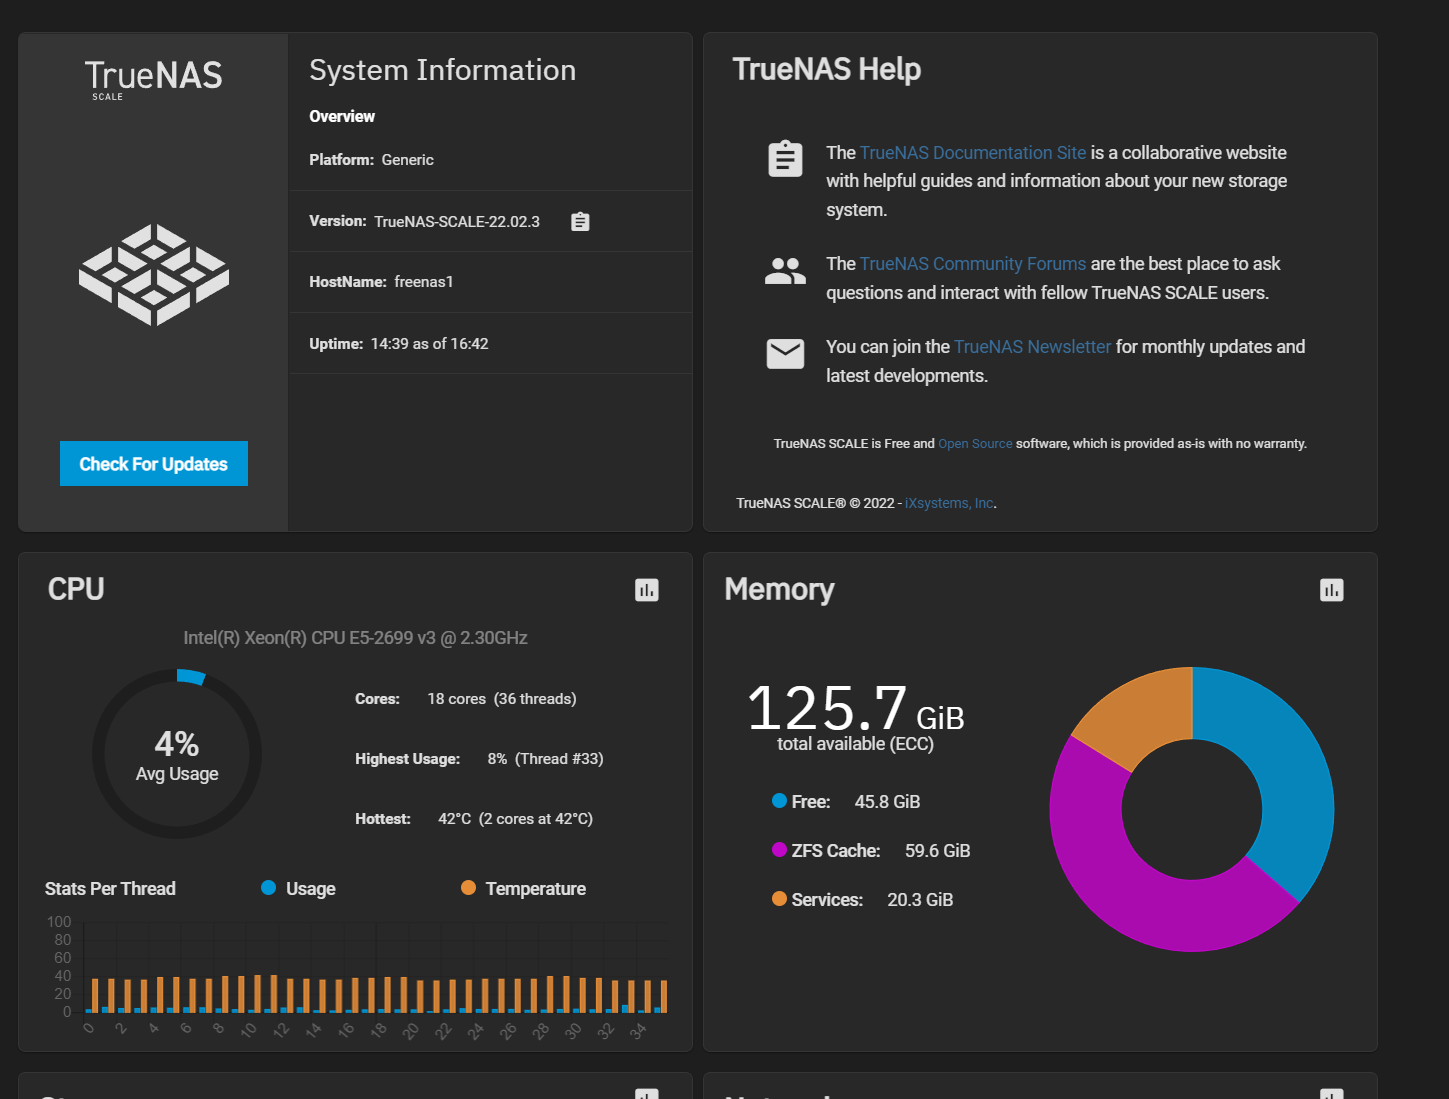
Task: Click the Services legend dot
Action: (780, 899)
